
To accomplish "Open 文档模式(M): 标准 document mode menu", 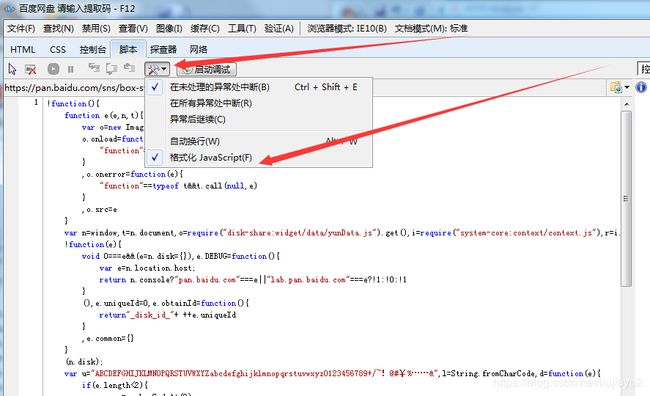I will (x=431, y=29).
